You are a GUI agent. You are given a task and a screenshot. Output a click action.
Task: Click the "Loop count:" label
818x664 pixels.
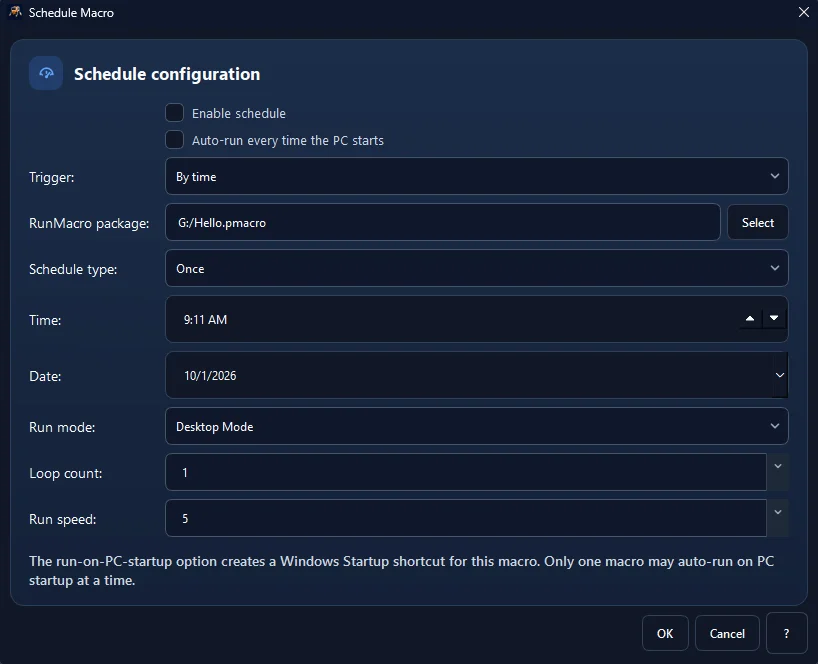[66, 473]
